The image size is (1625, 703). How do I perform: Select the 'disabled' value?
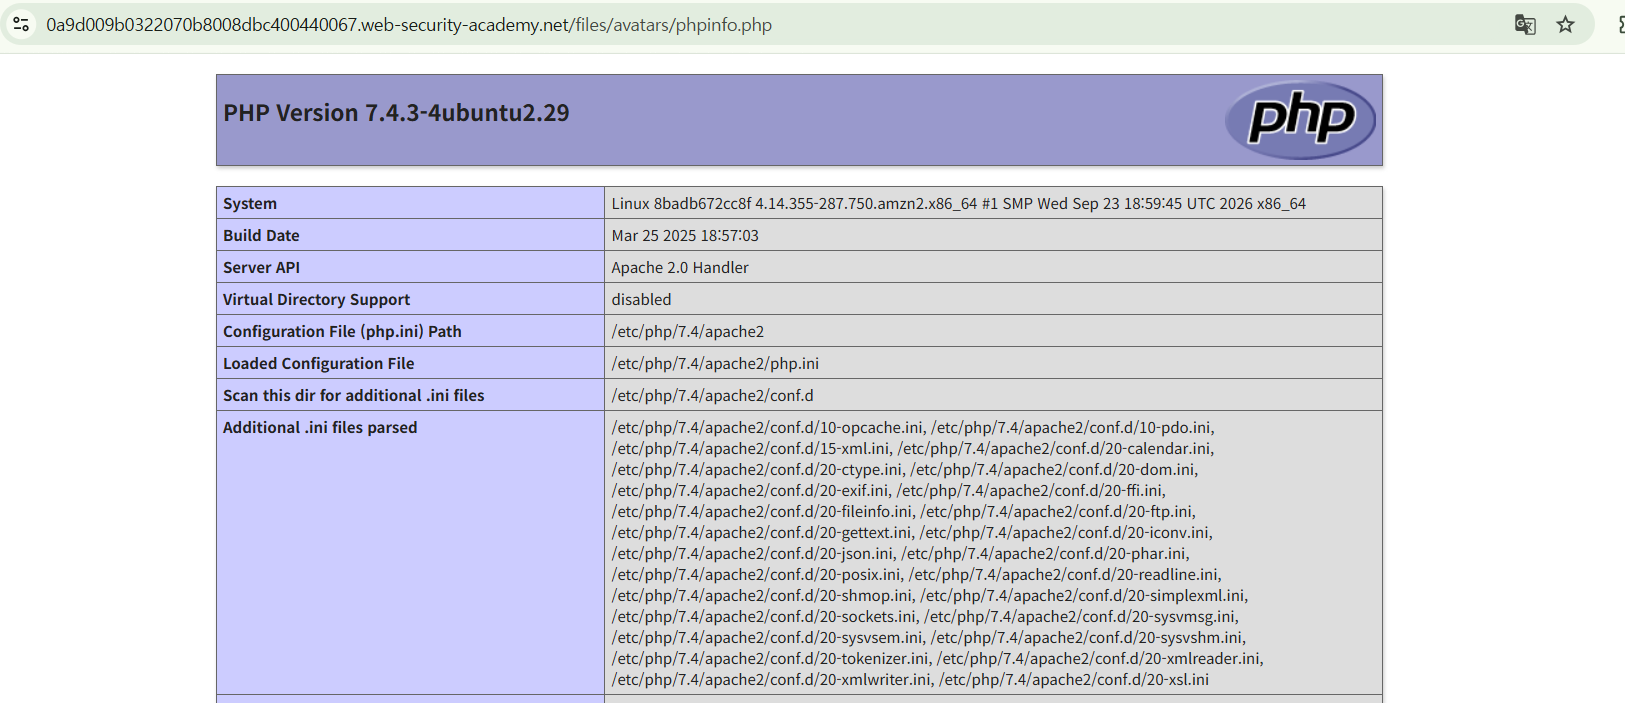click(x=641, y=299)
